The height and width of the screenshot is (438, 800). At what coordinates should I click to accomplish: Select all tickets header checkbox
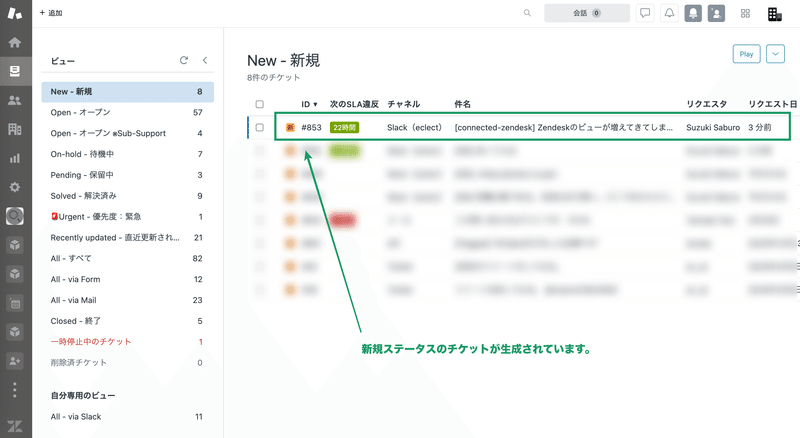click(x=260, y=104)
